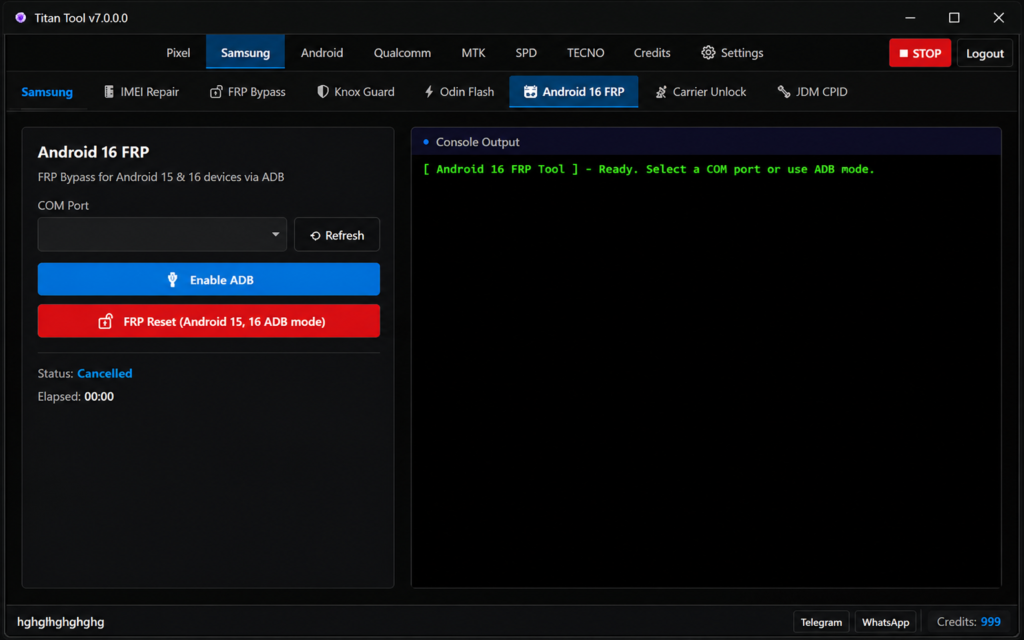Open the COM Port dropdown
The height and width of the screenshot is (640, 1024).
click(162, 234)
